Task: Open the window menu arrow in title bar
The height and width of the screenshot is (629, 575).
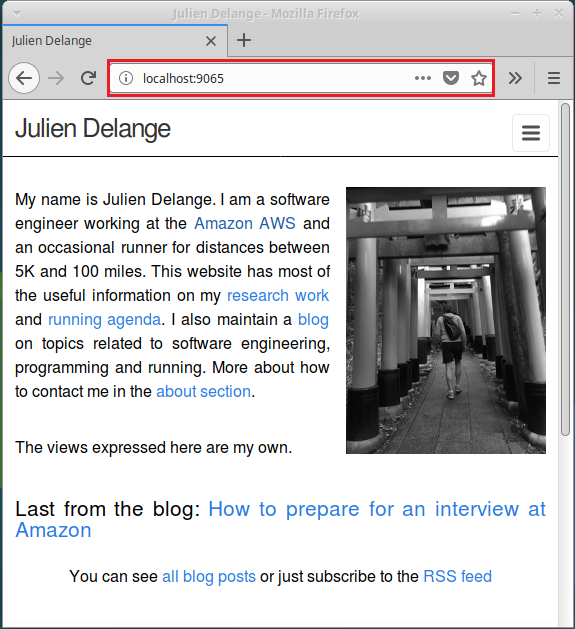Action: [16, 14]
